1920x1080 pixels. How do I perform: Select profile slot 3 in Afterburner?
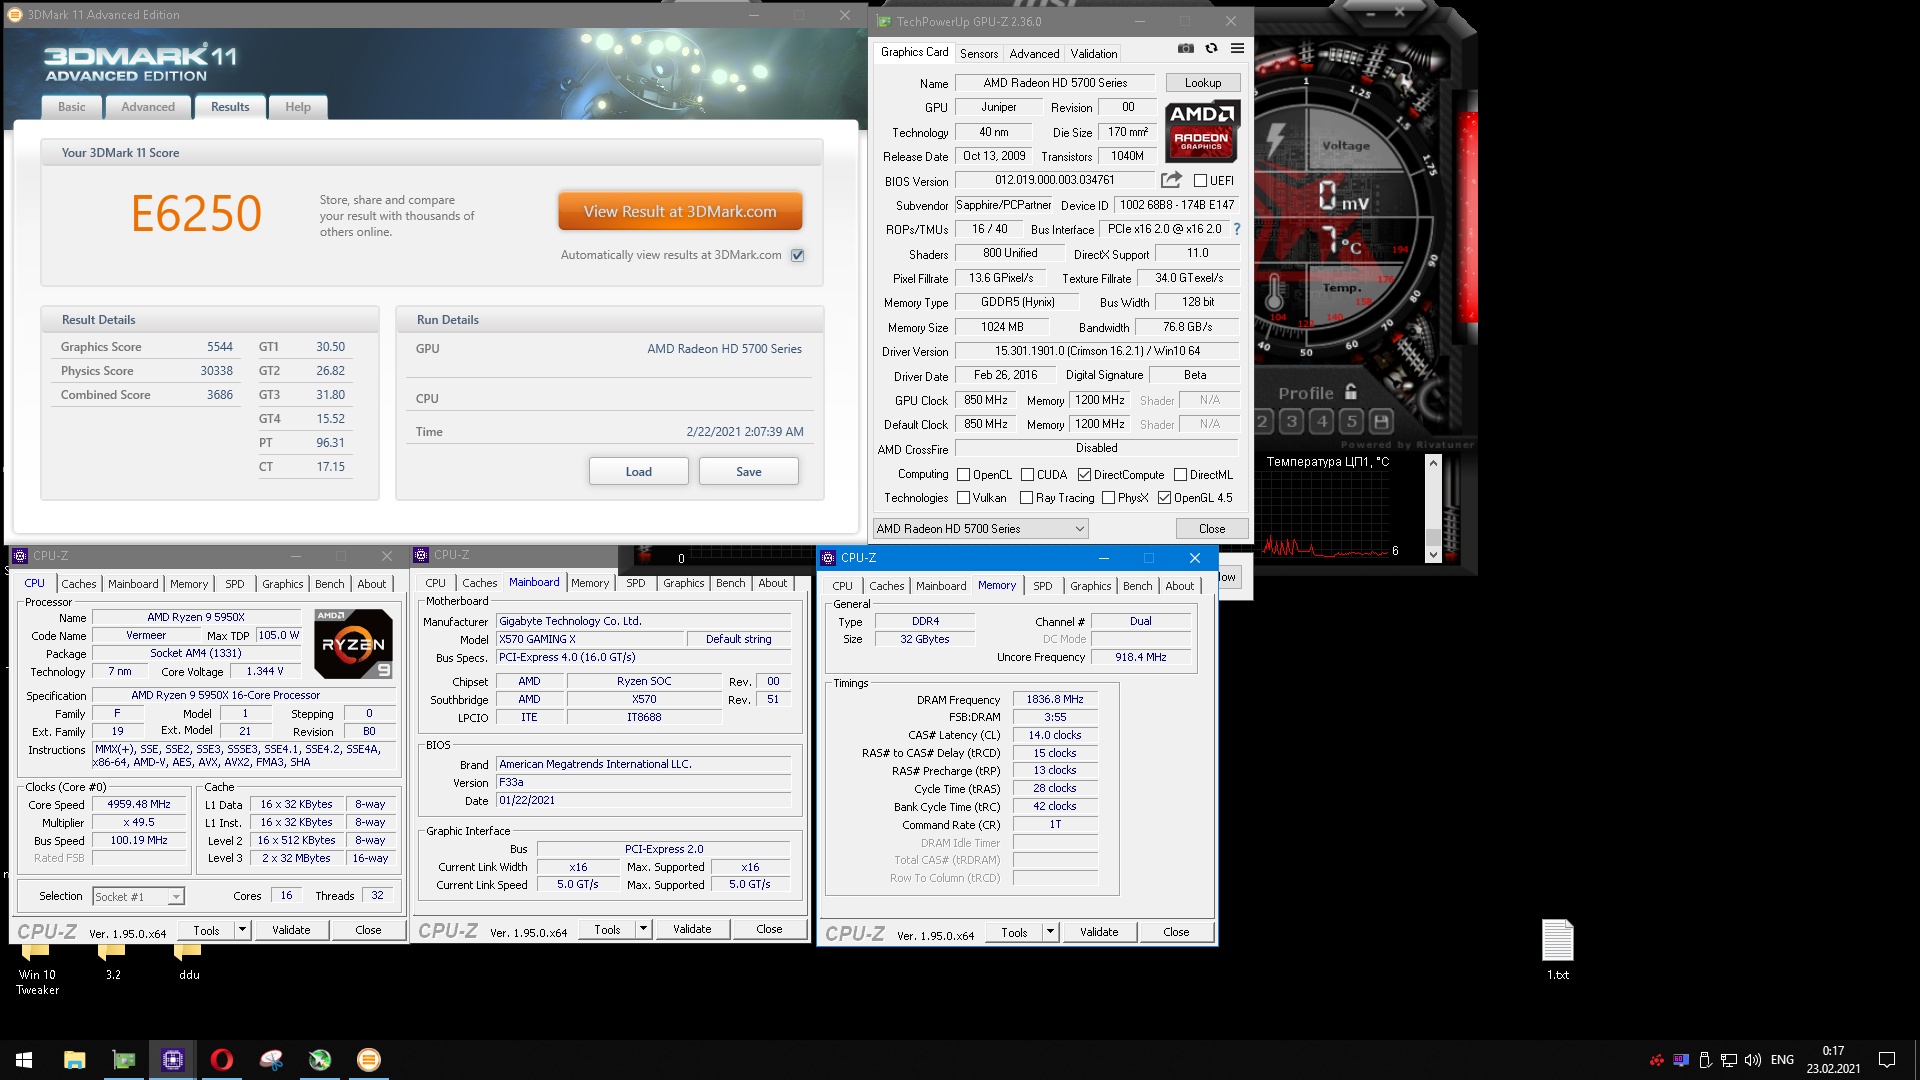pyautogui.click(x=1292, y=421)
